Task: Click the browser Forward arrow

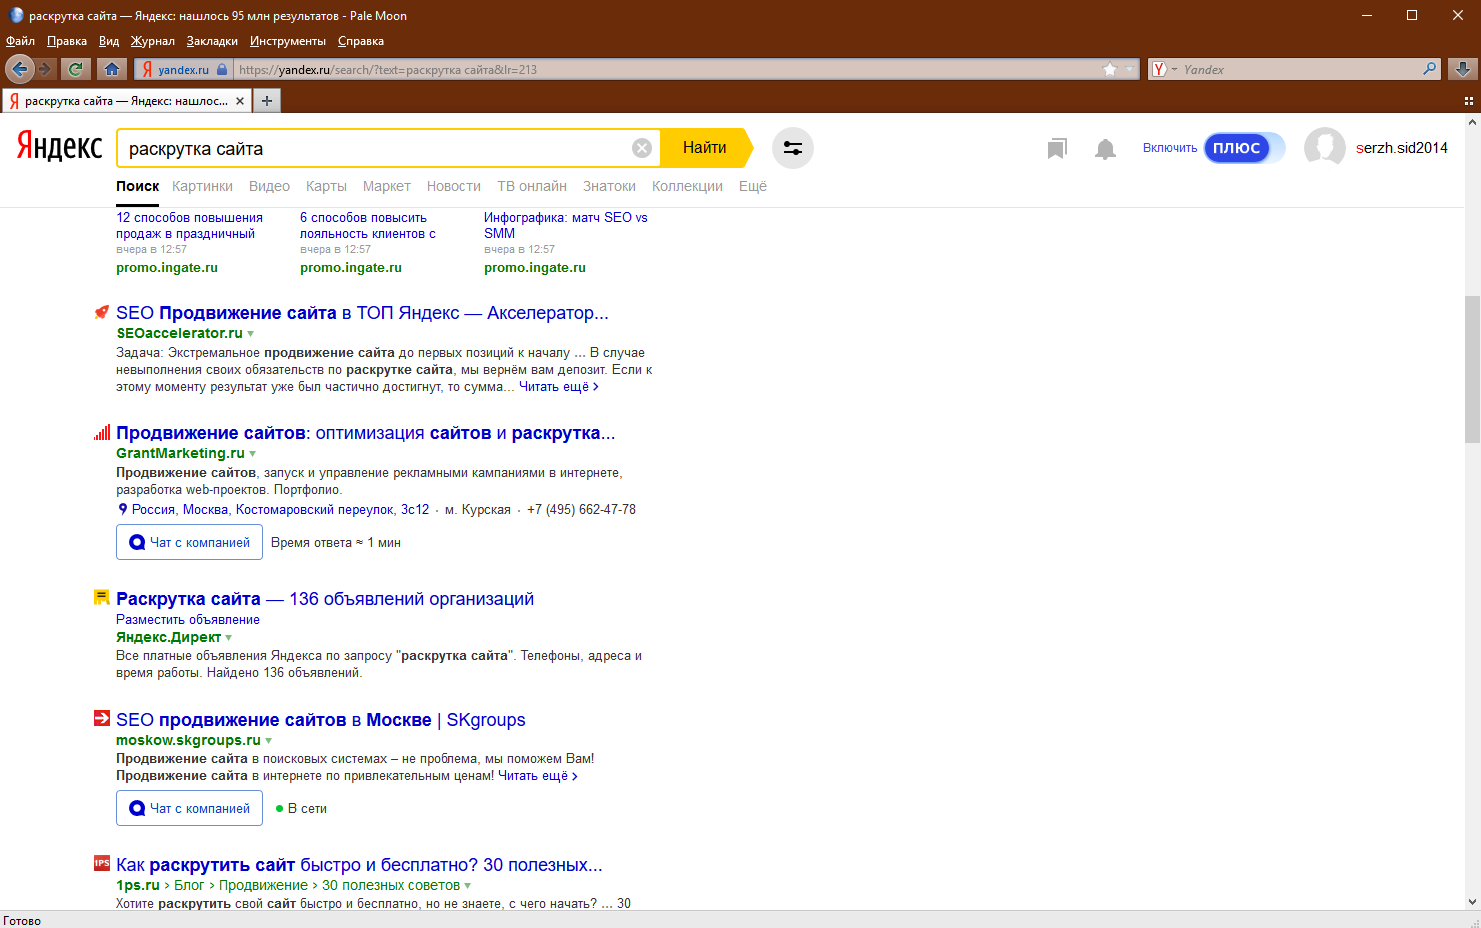Action: click(45, 69)
